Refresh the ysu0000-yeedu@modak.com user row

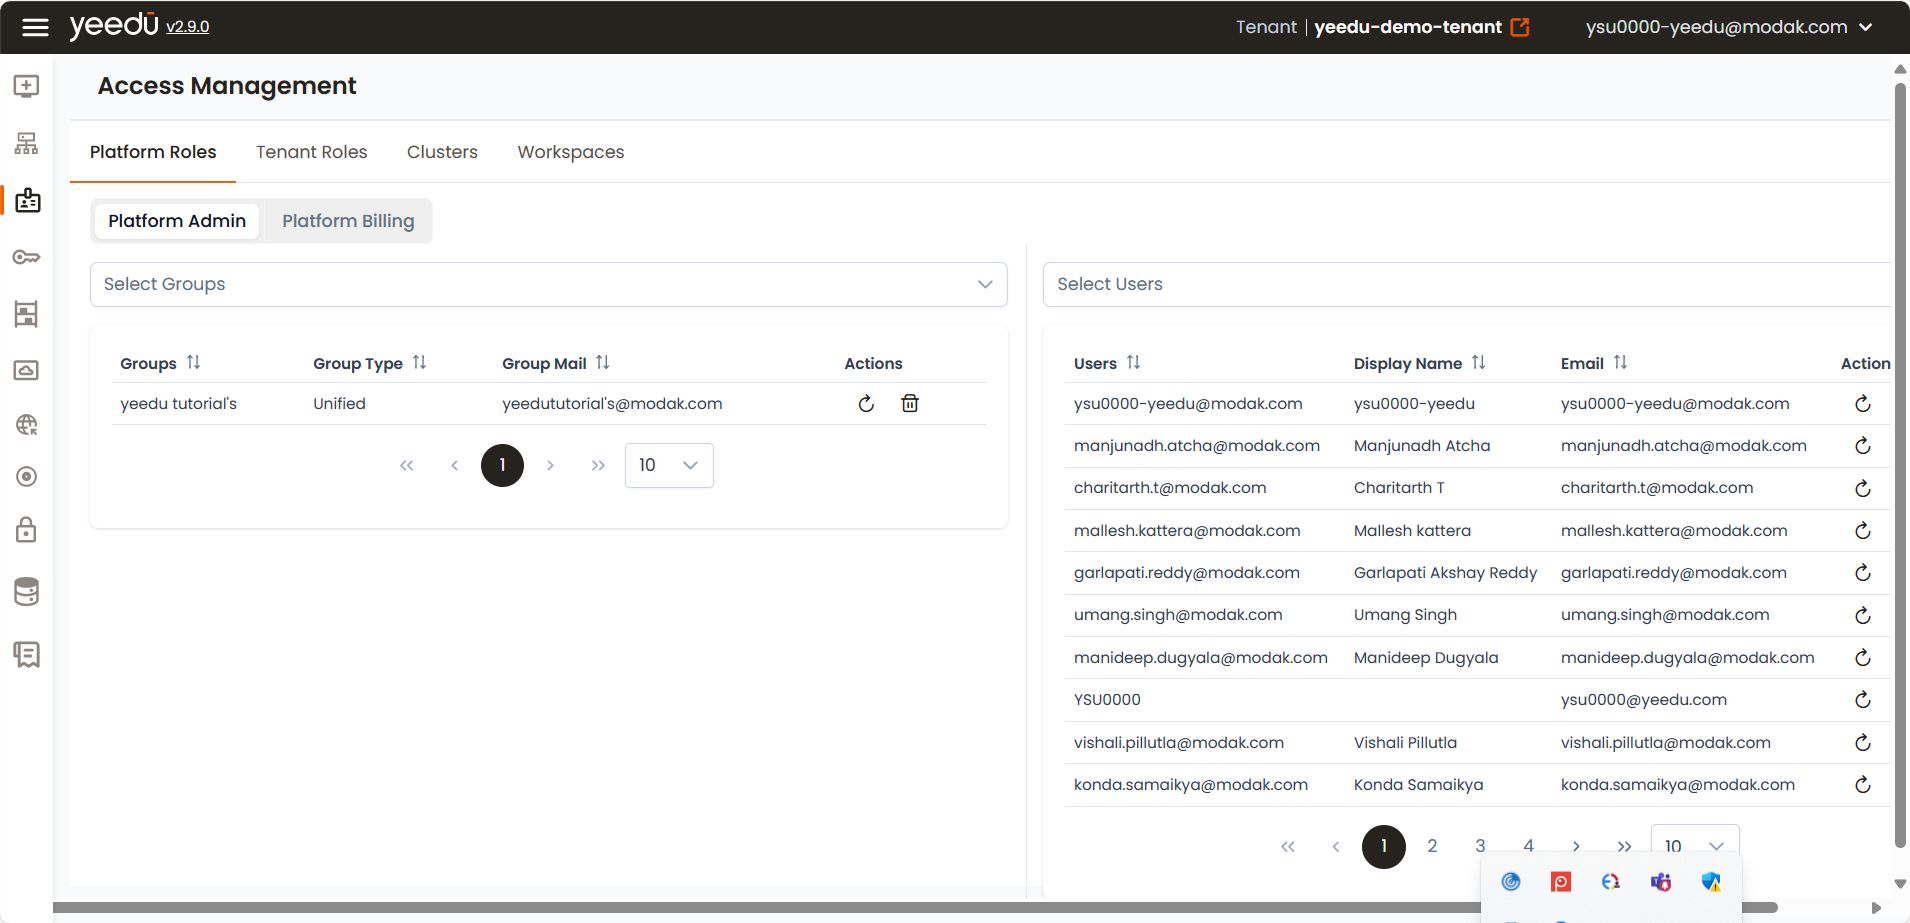(x=1863, y=404)
